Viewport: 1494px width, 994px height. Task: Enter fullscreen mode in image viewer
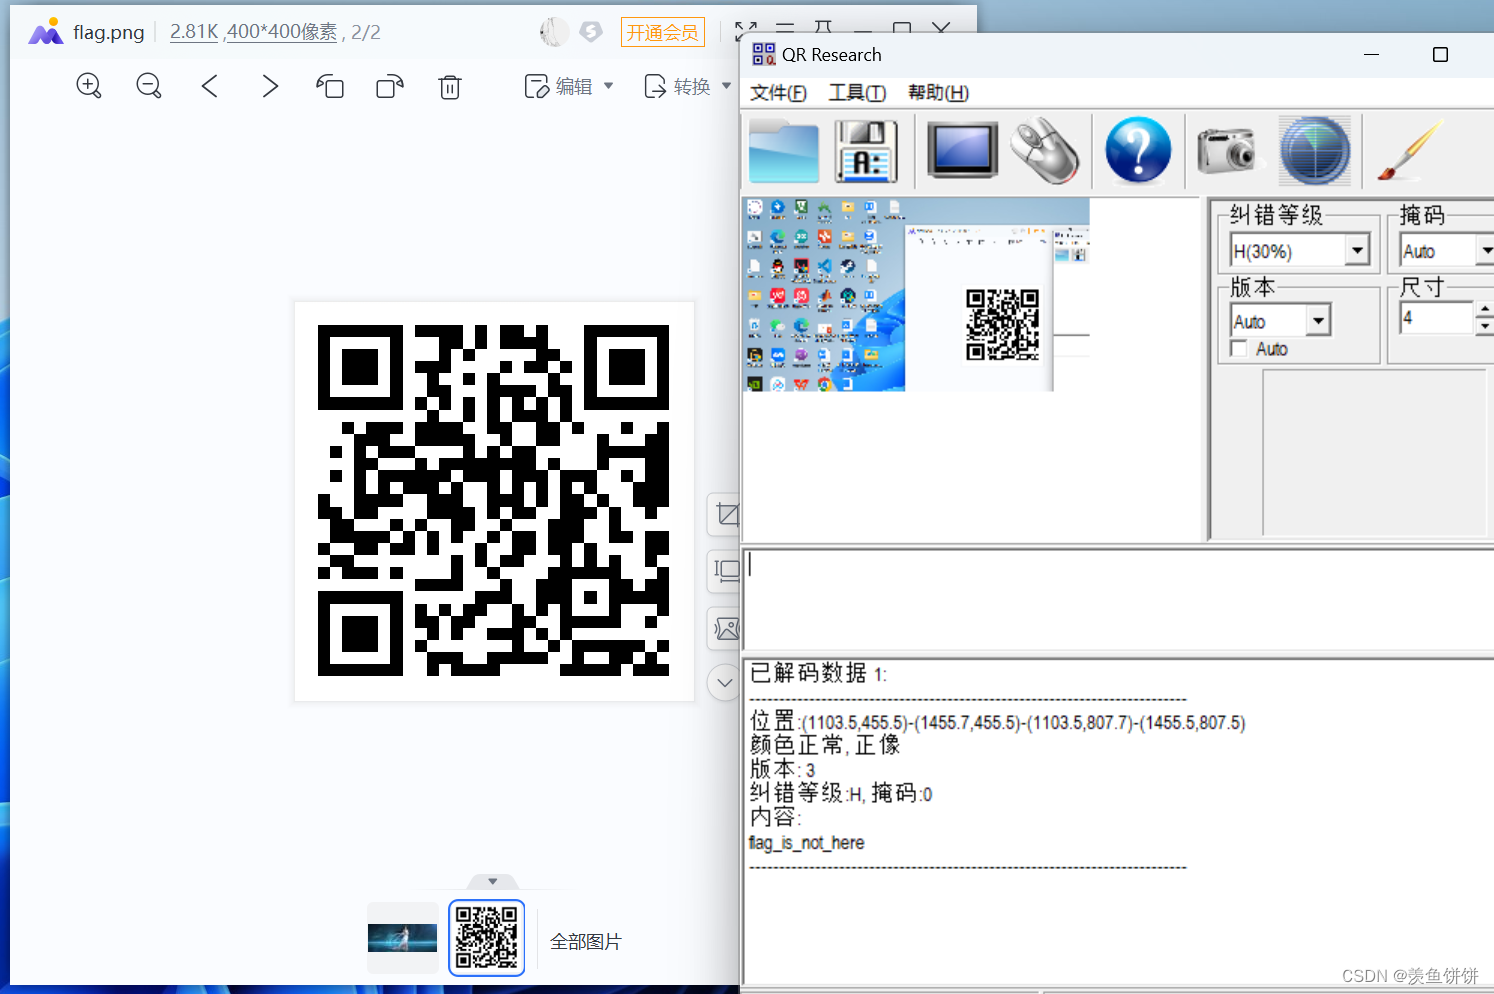[x=745, y=30]
